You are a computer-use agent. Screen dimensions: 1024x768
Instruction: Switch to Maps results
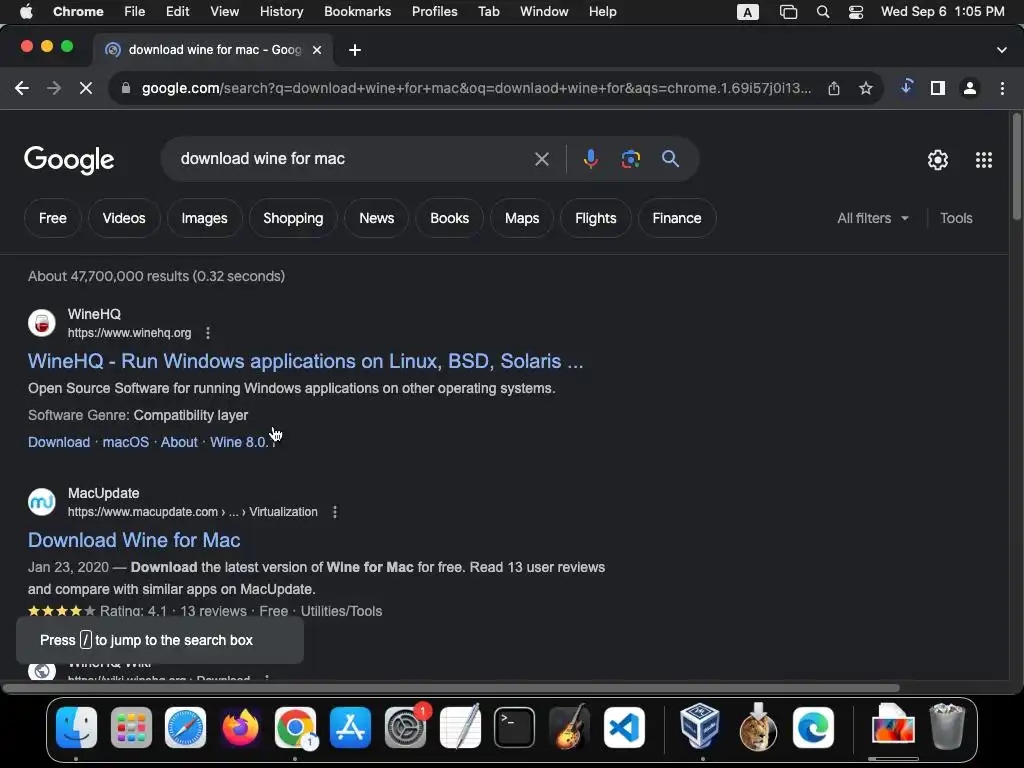tap(522, 218)
